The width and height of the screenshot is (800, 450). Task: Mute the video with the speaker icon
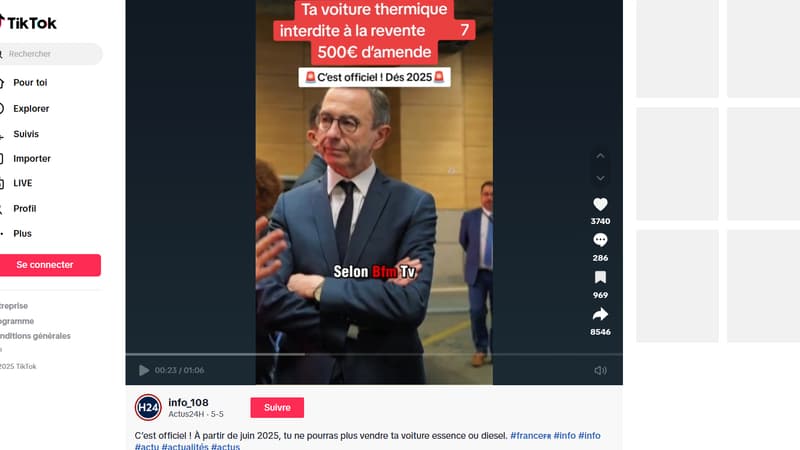[600, 370]
